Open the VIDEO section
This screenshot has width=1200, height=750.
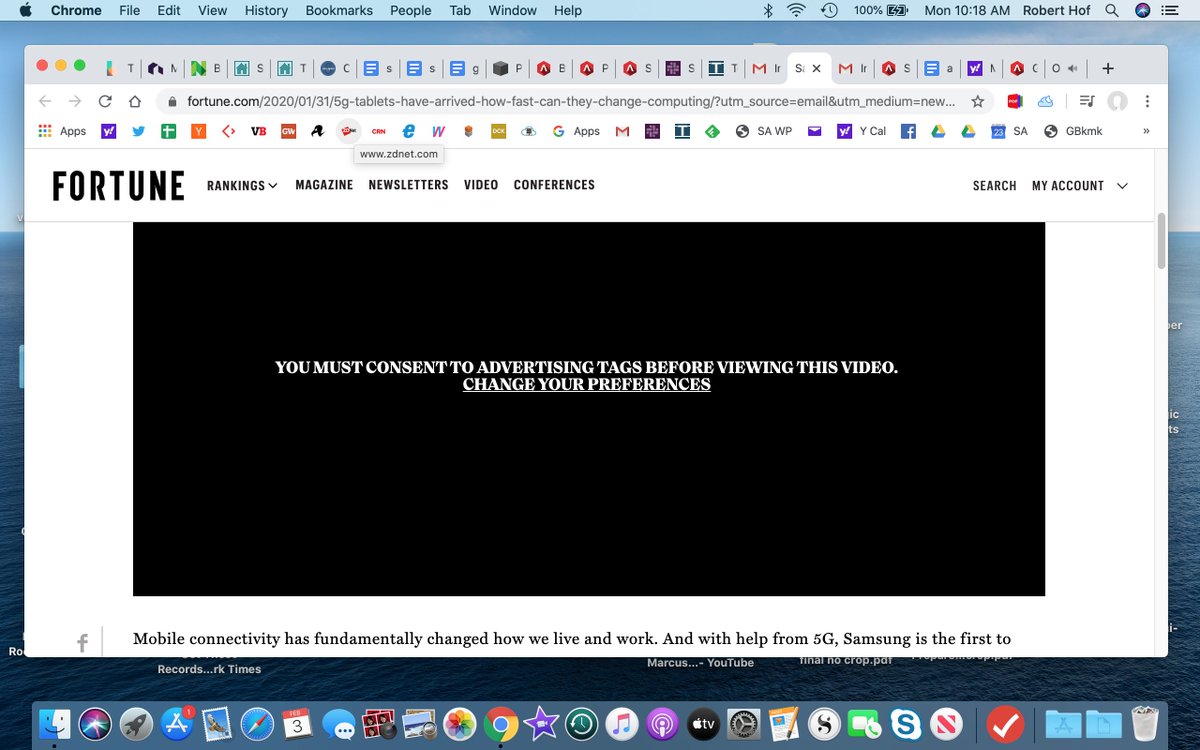481,185
